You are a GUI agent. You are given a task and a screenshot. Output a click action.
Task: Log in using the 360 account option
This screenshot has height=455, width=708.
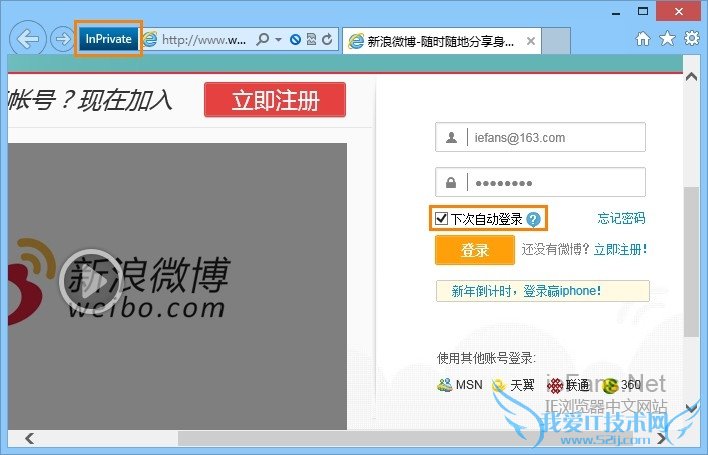coord(621,385)
